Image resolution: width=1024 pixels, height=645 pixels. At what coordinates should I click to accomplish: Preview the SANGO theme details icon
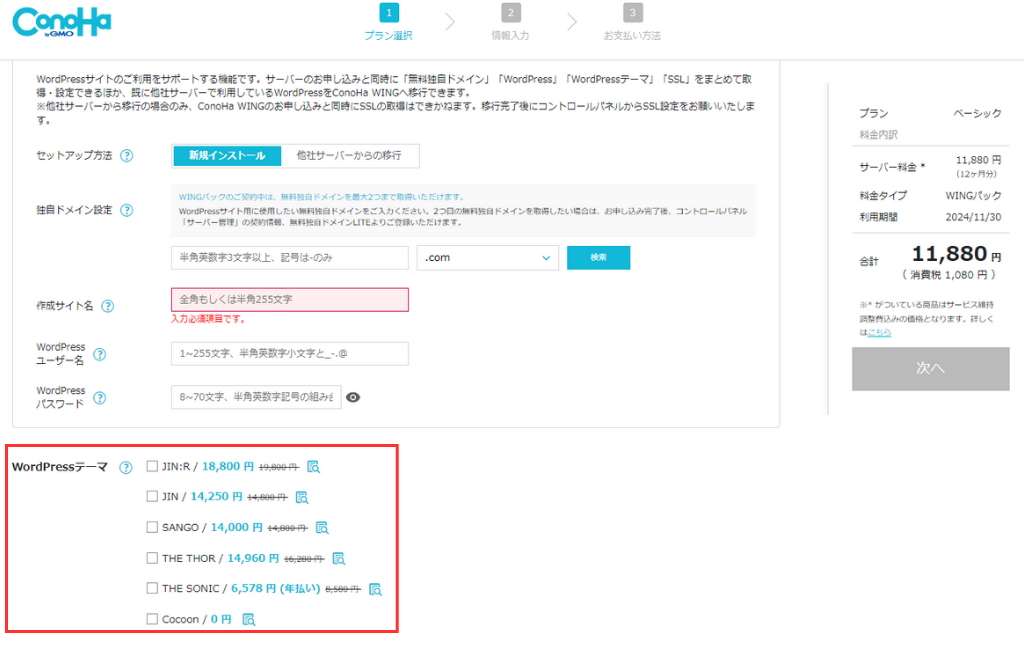[322, 527]
